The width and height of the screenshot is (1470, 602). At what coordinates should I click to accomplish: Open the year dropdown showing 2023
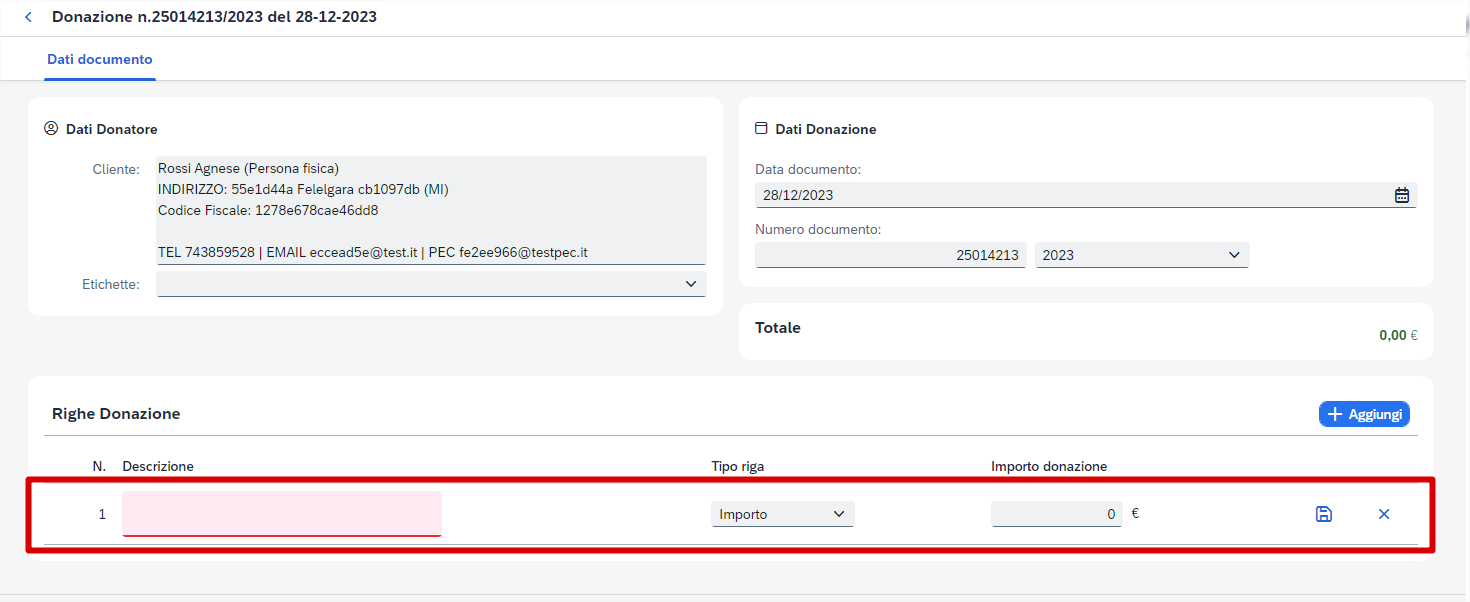point(1141,255)
